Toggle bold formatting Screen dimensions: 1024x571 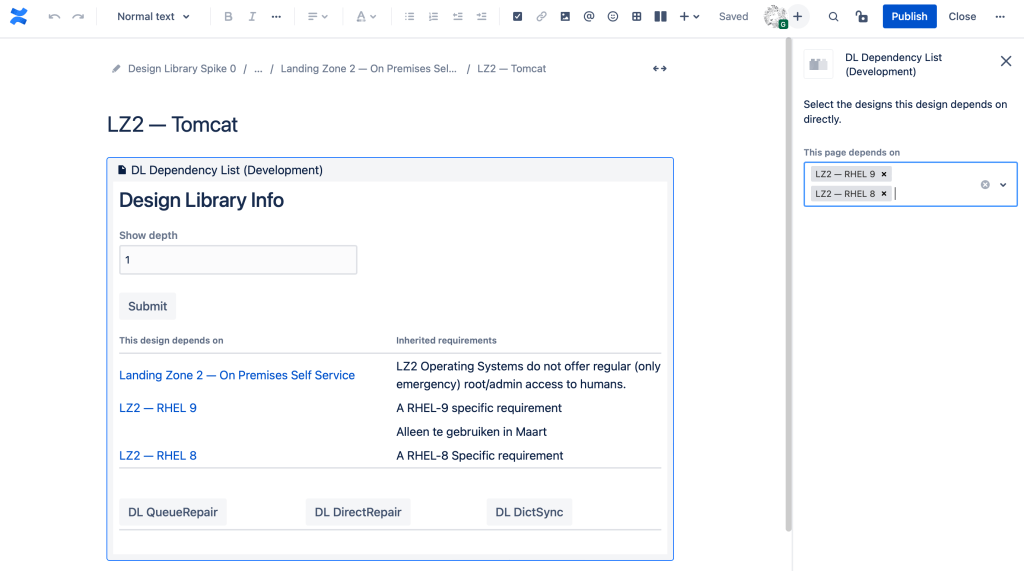(228, 17)
